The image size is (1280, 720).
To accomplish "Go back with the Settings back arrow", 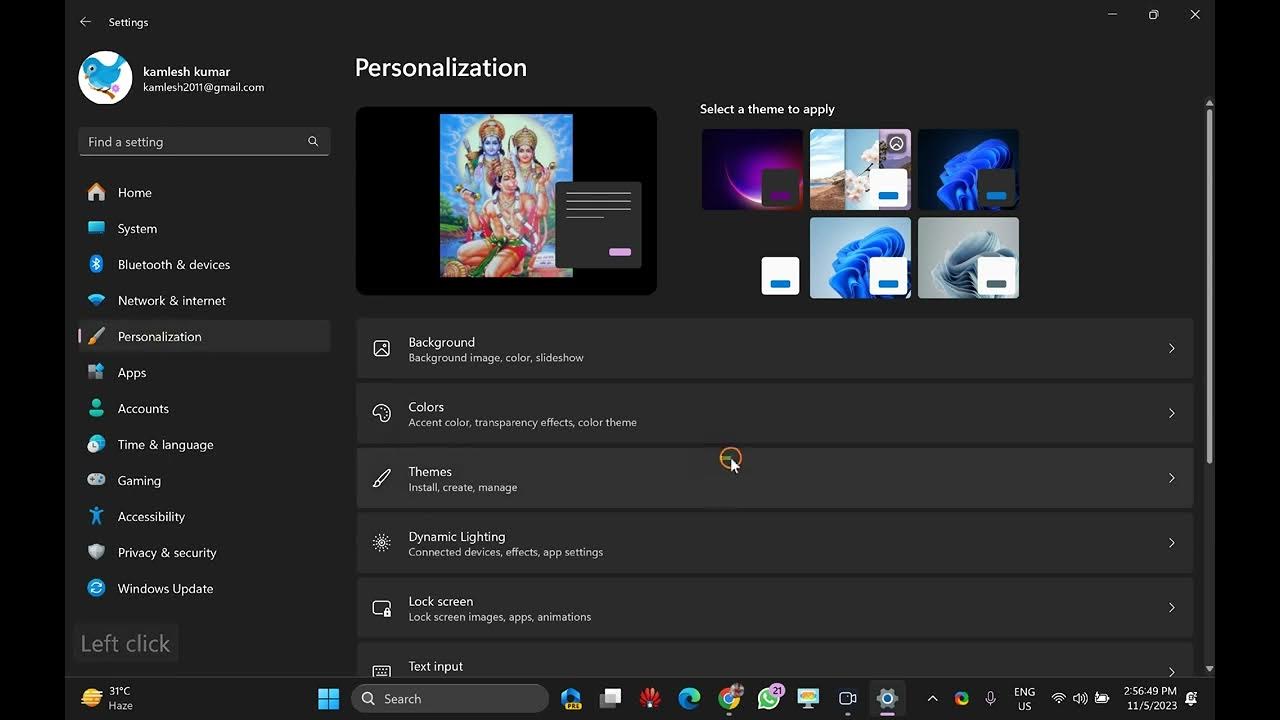I will pos(85,22).
